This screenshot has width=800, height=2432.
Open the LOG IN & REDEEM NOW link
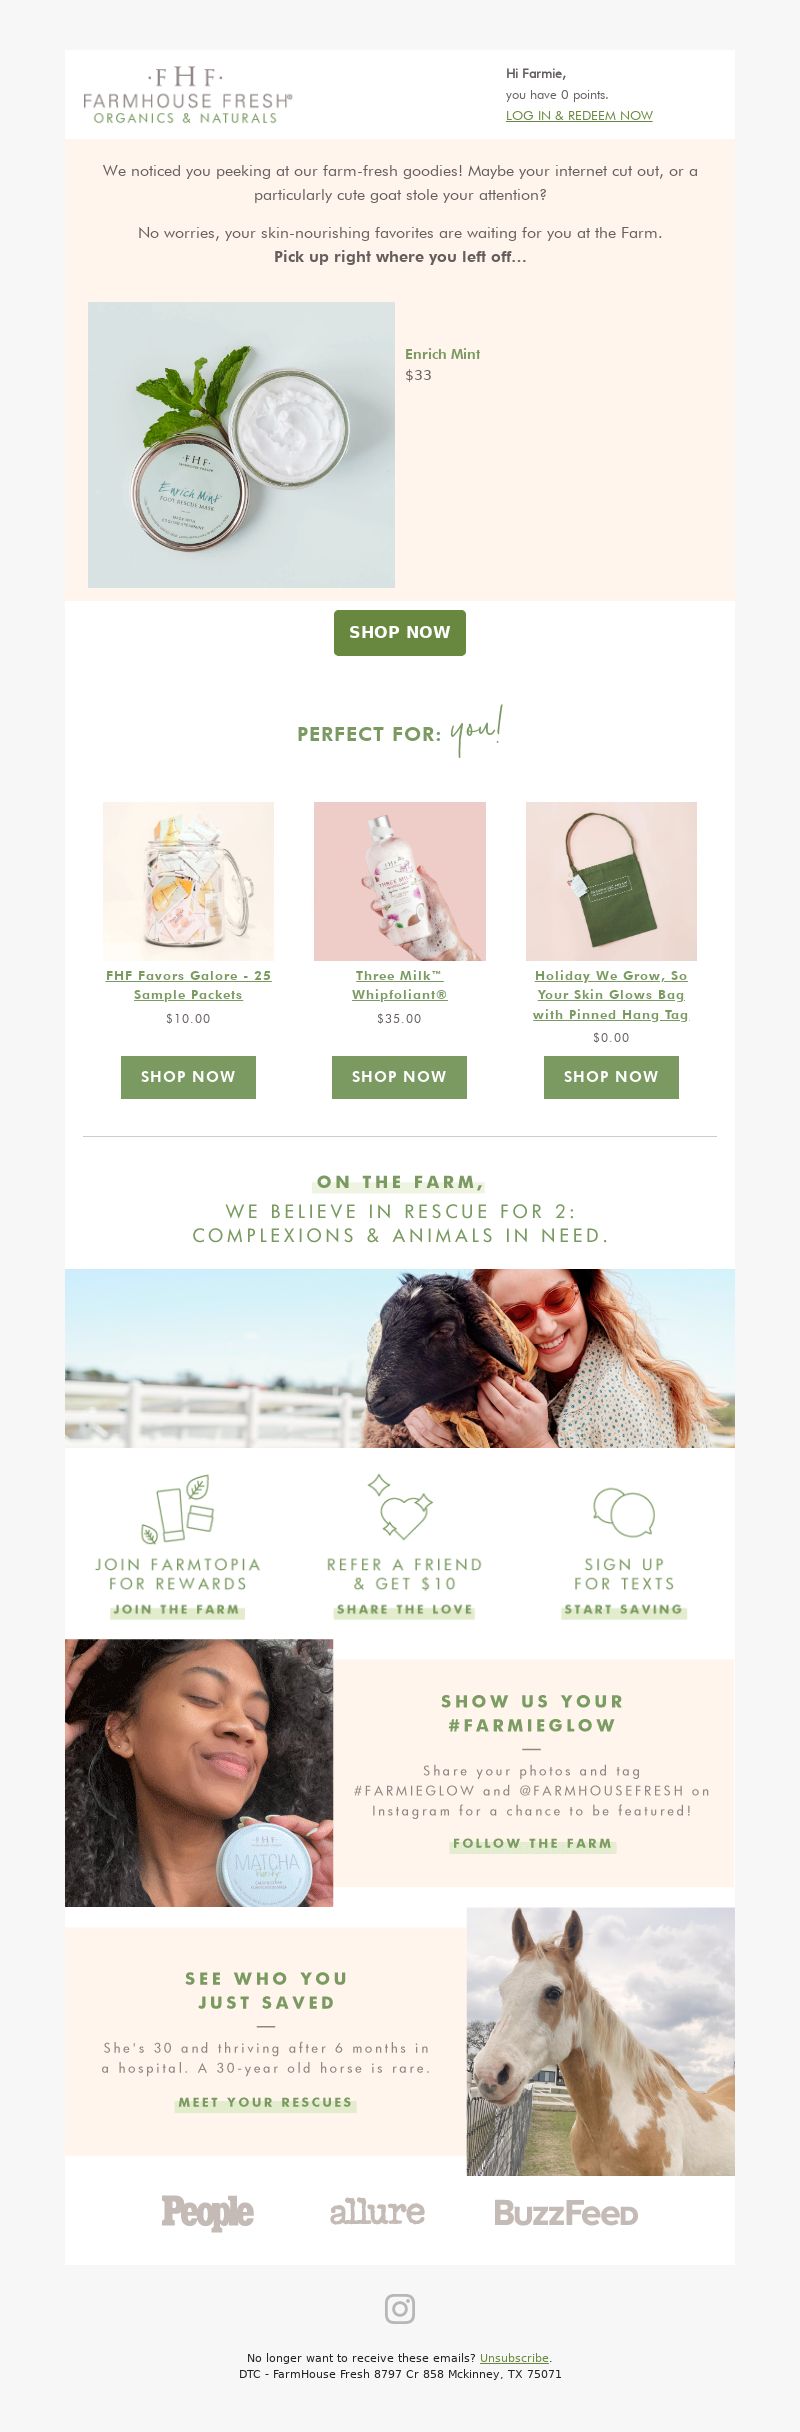click(579, 115)
